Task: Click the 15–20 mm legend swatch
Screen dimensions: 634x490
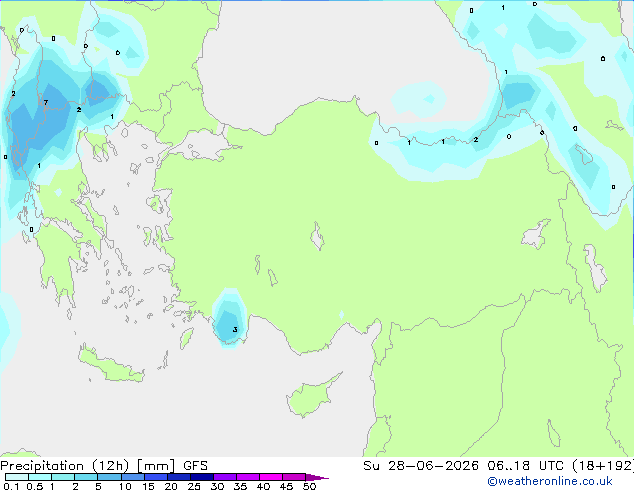Action: pyautogui.click(x=156, y=477)
